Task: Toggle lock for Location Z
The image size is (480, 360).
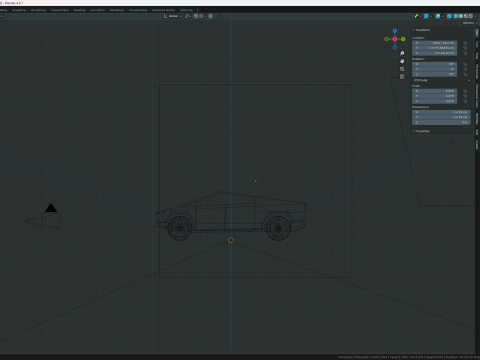Action: [465, 53]
